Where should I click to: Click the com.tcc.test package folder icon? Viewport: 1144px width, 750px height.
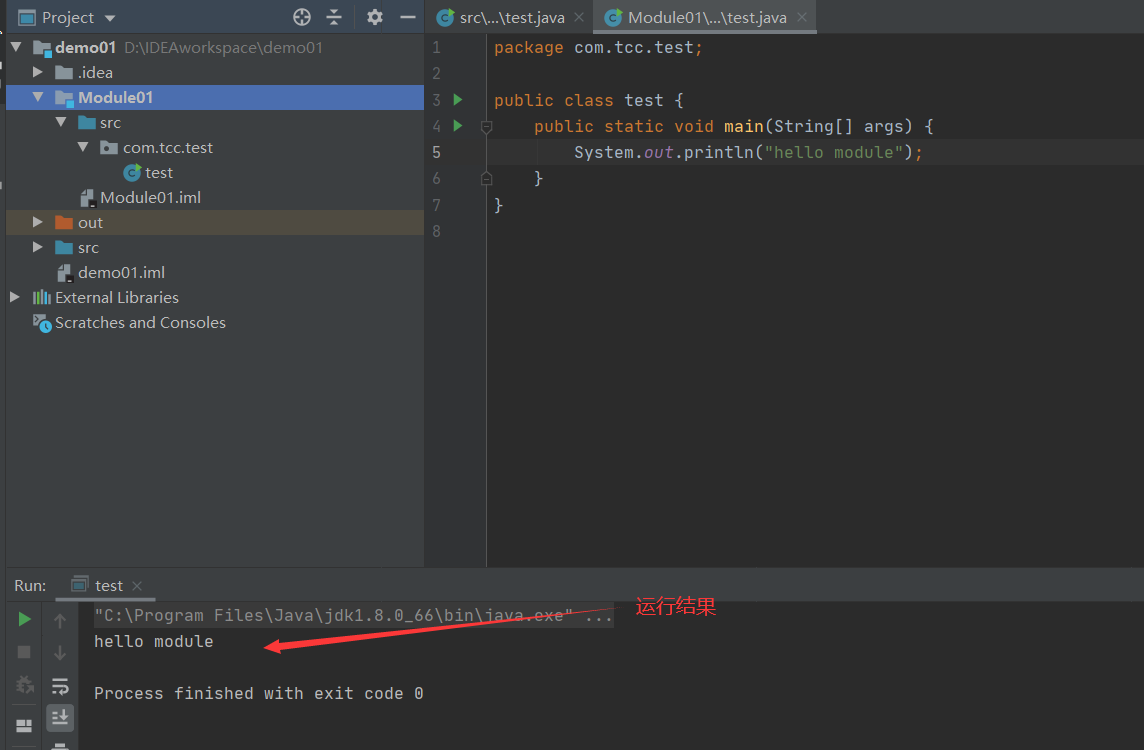(x=109, y=147)
